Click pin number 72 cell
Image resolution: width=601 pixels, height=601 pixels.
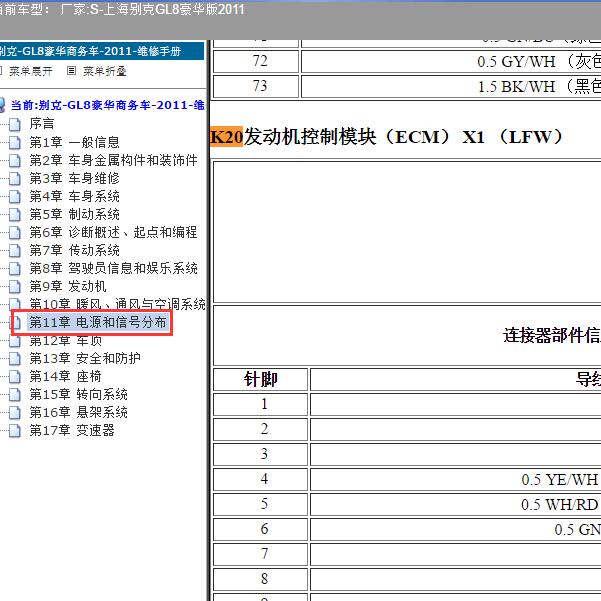point(256,61)
